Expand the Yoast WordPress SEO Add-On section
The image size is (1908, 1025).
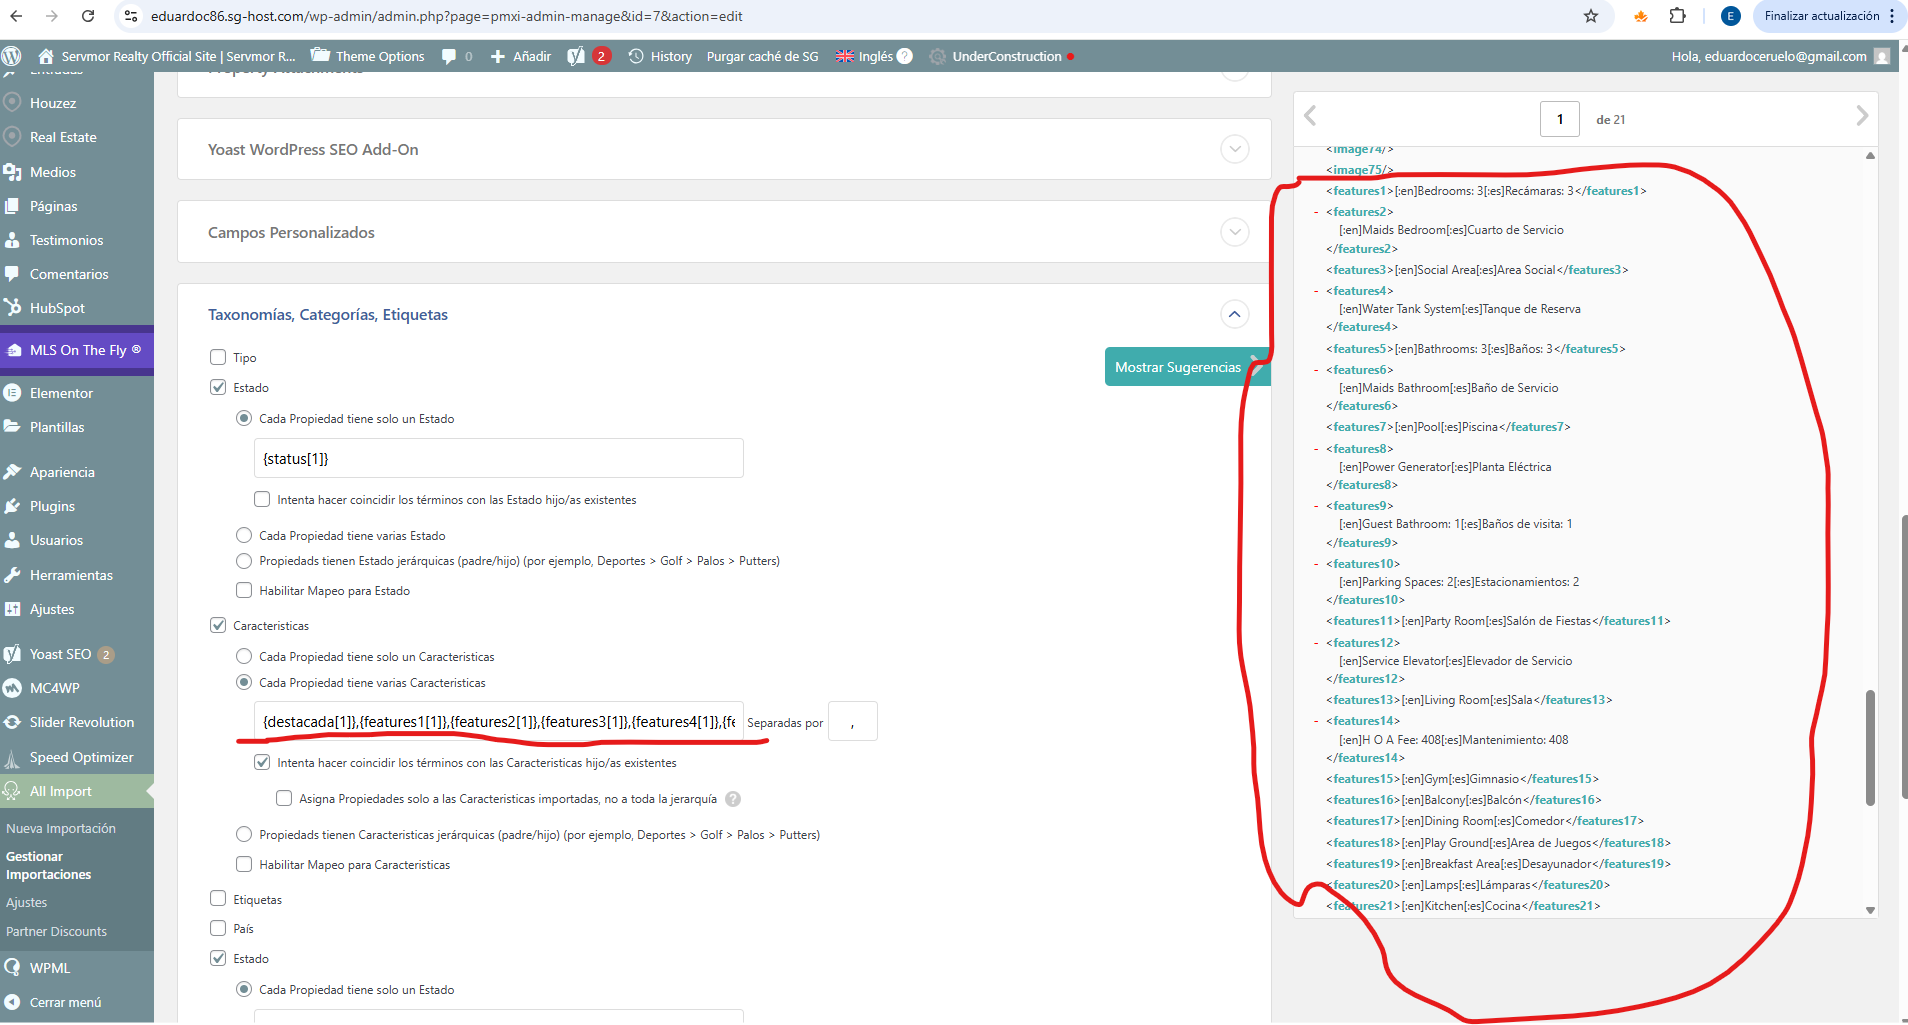pyautogui.click(x=1235, y=149)
